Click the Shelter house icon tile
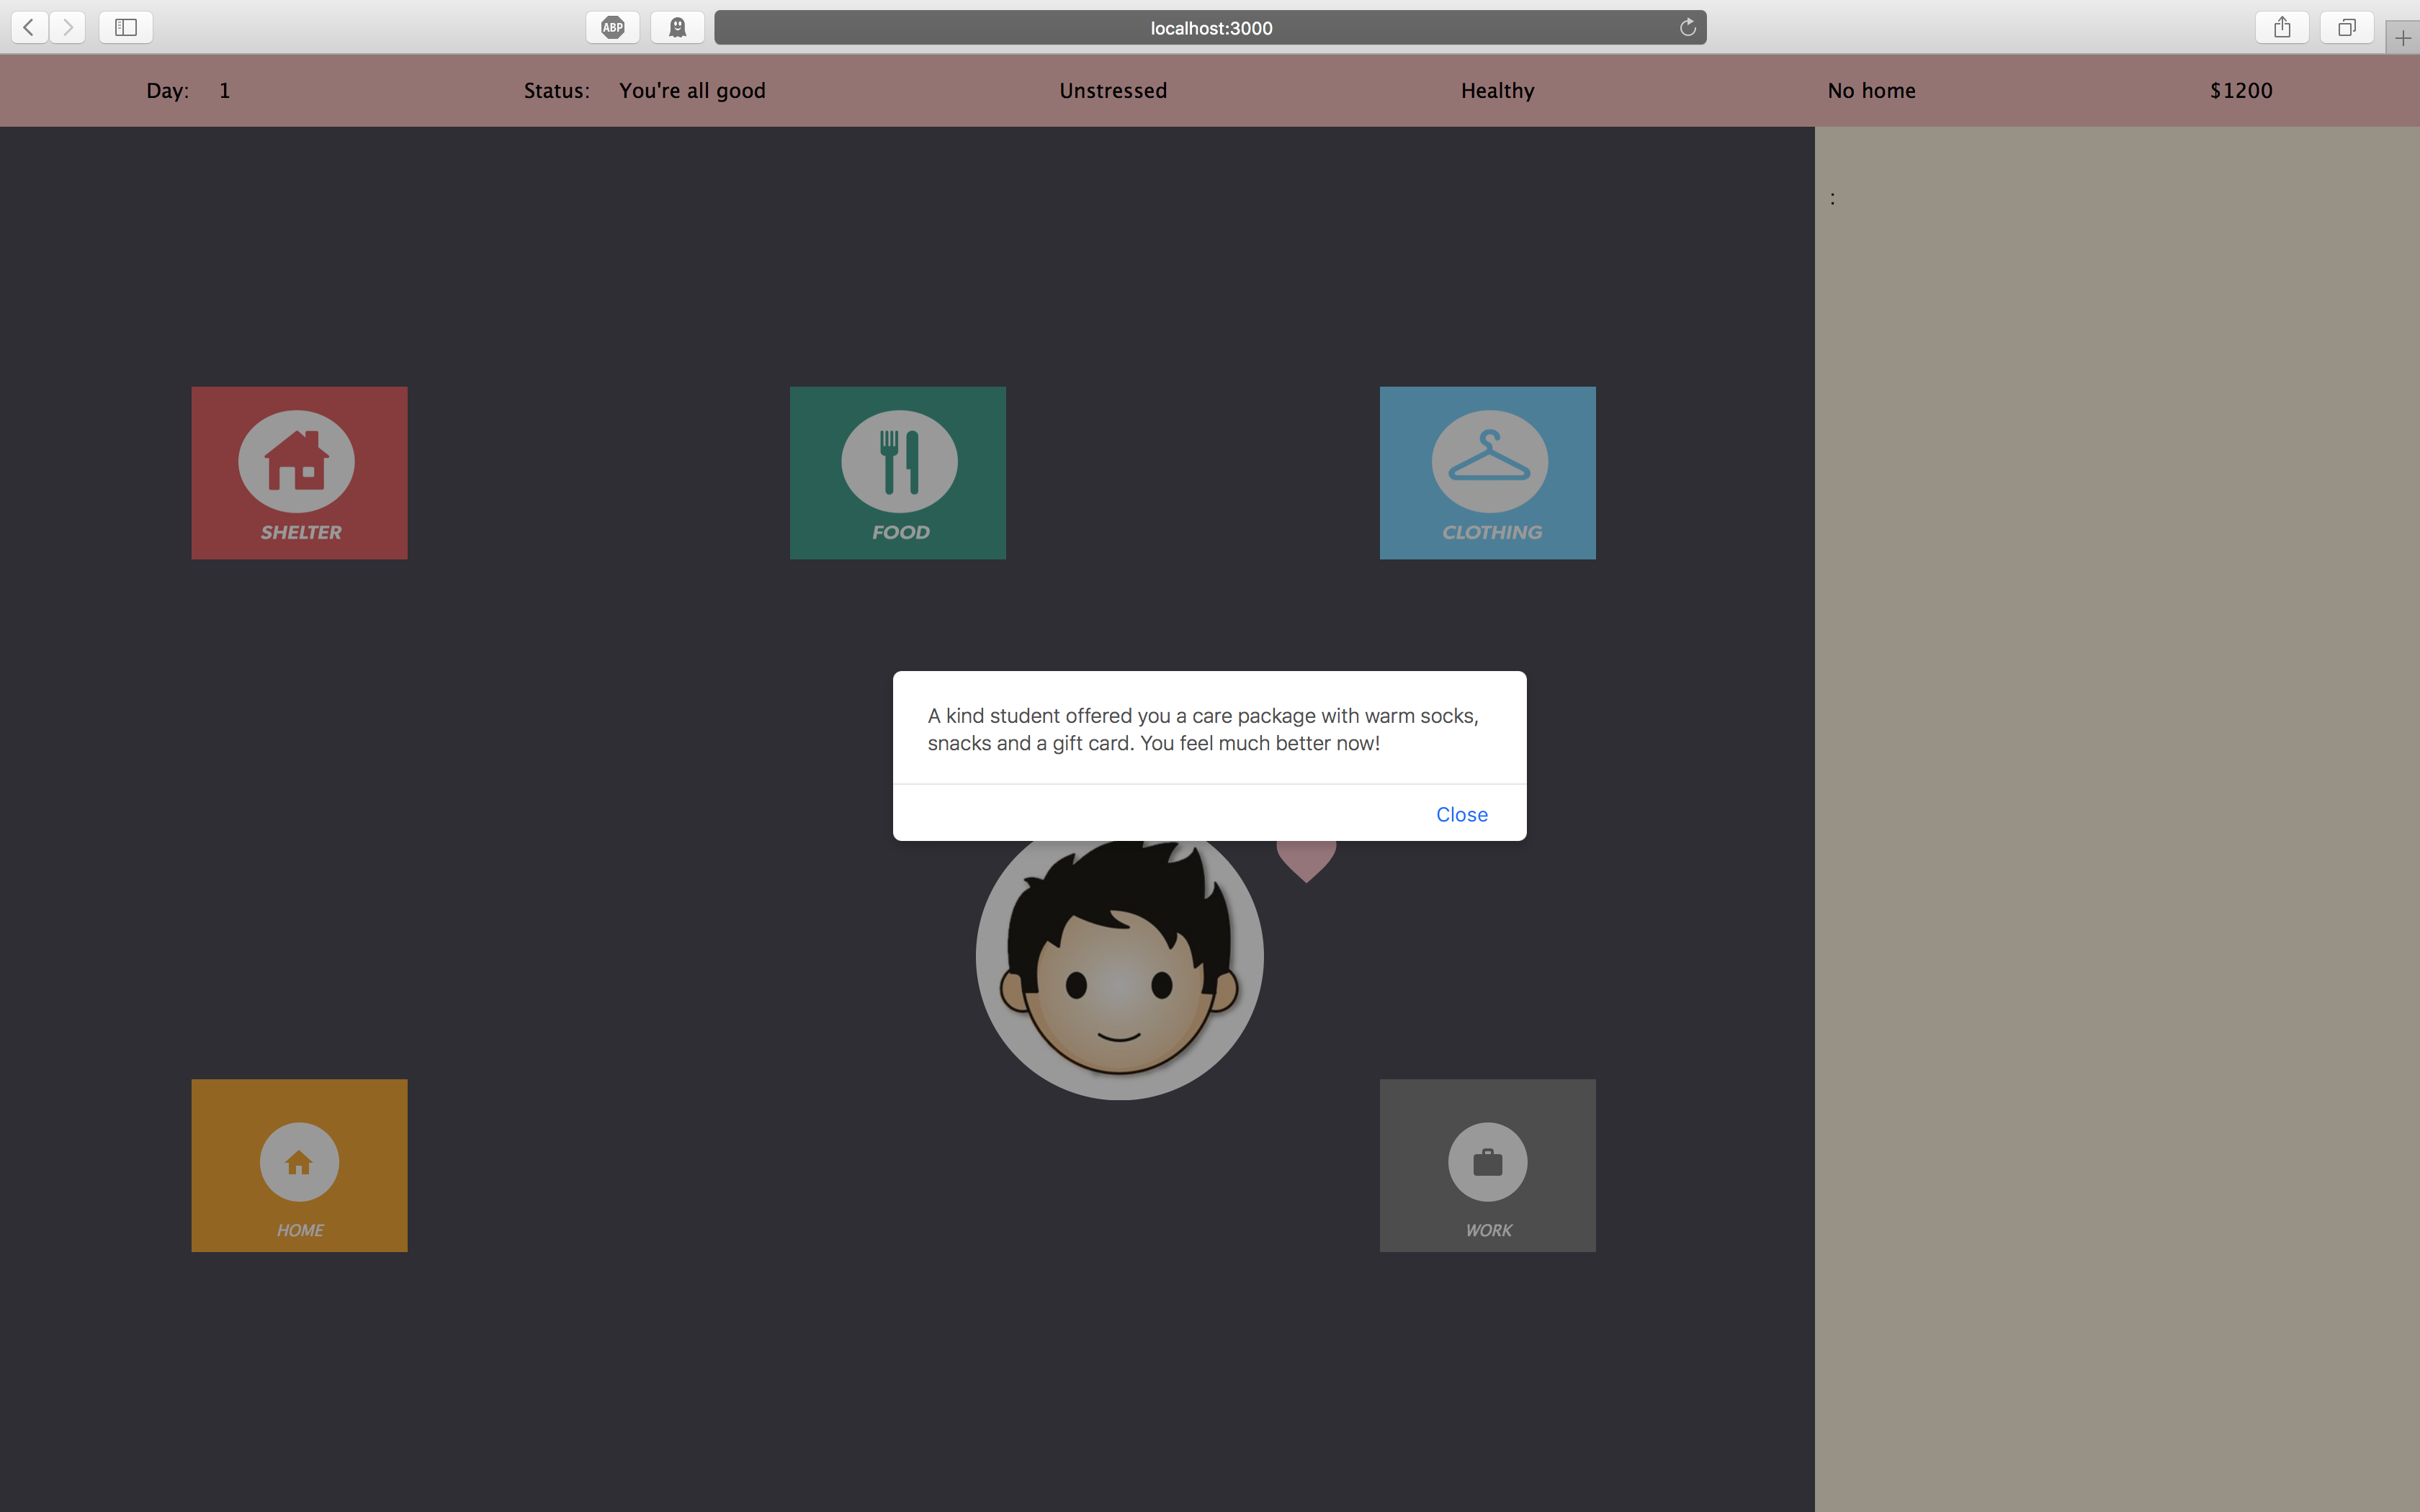Screen dimensions: 2420x1512 click(299, 472)
